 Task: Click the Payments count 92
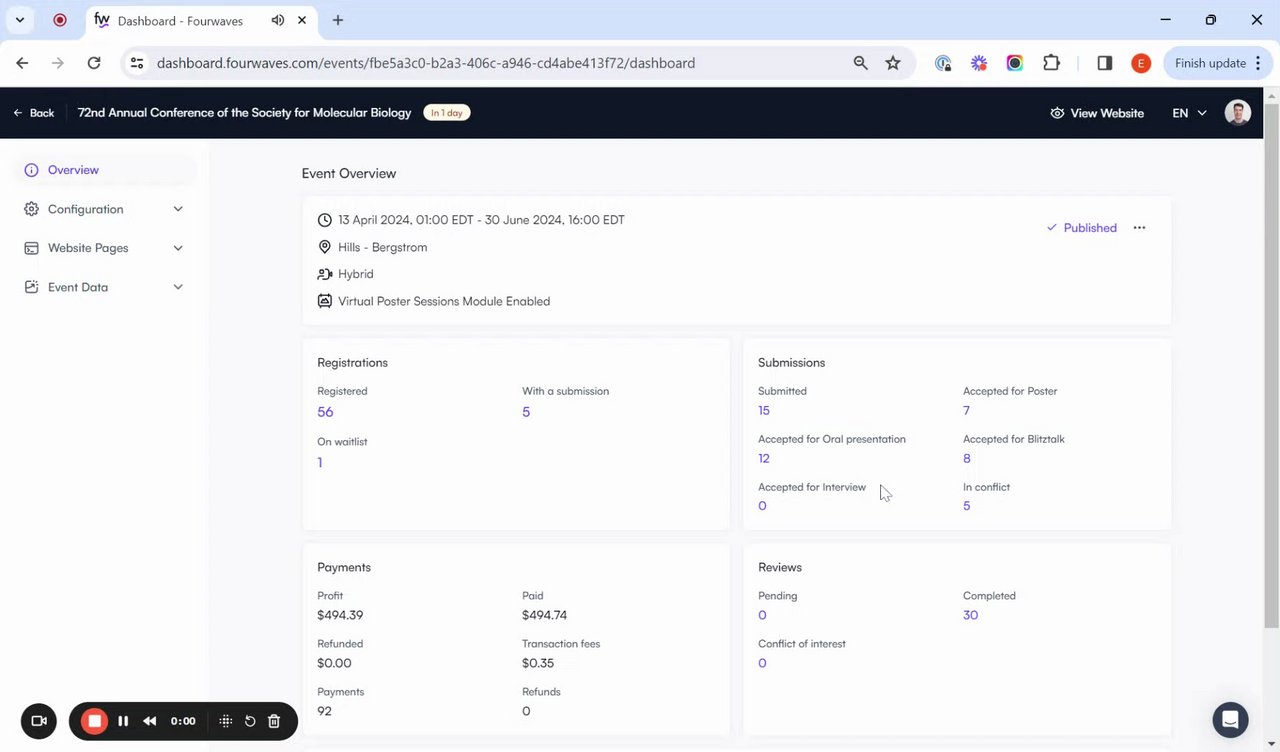[x=324, y=711]
